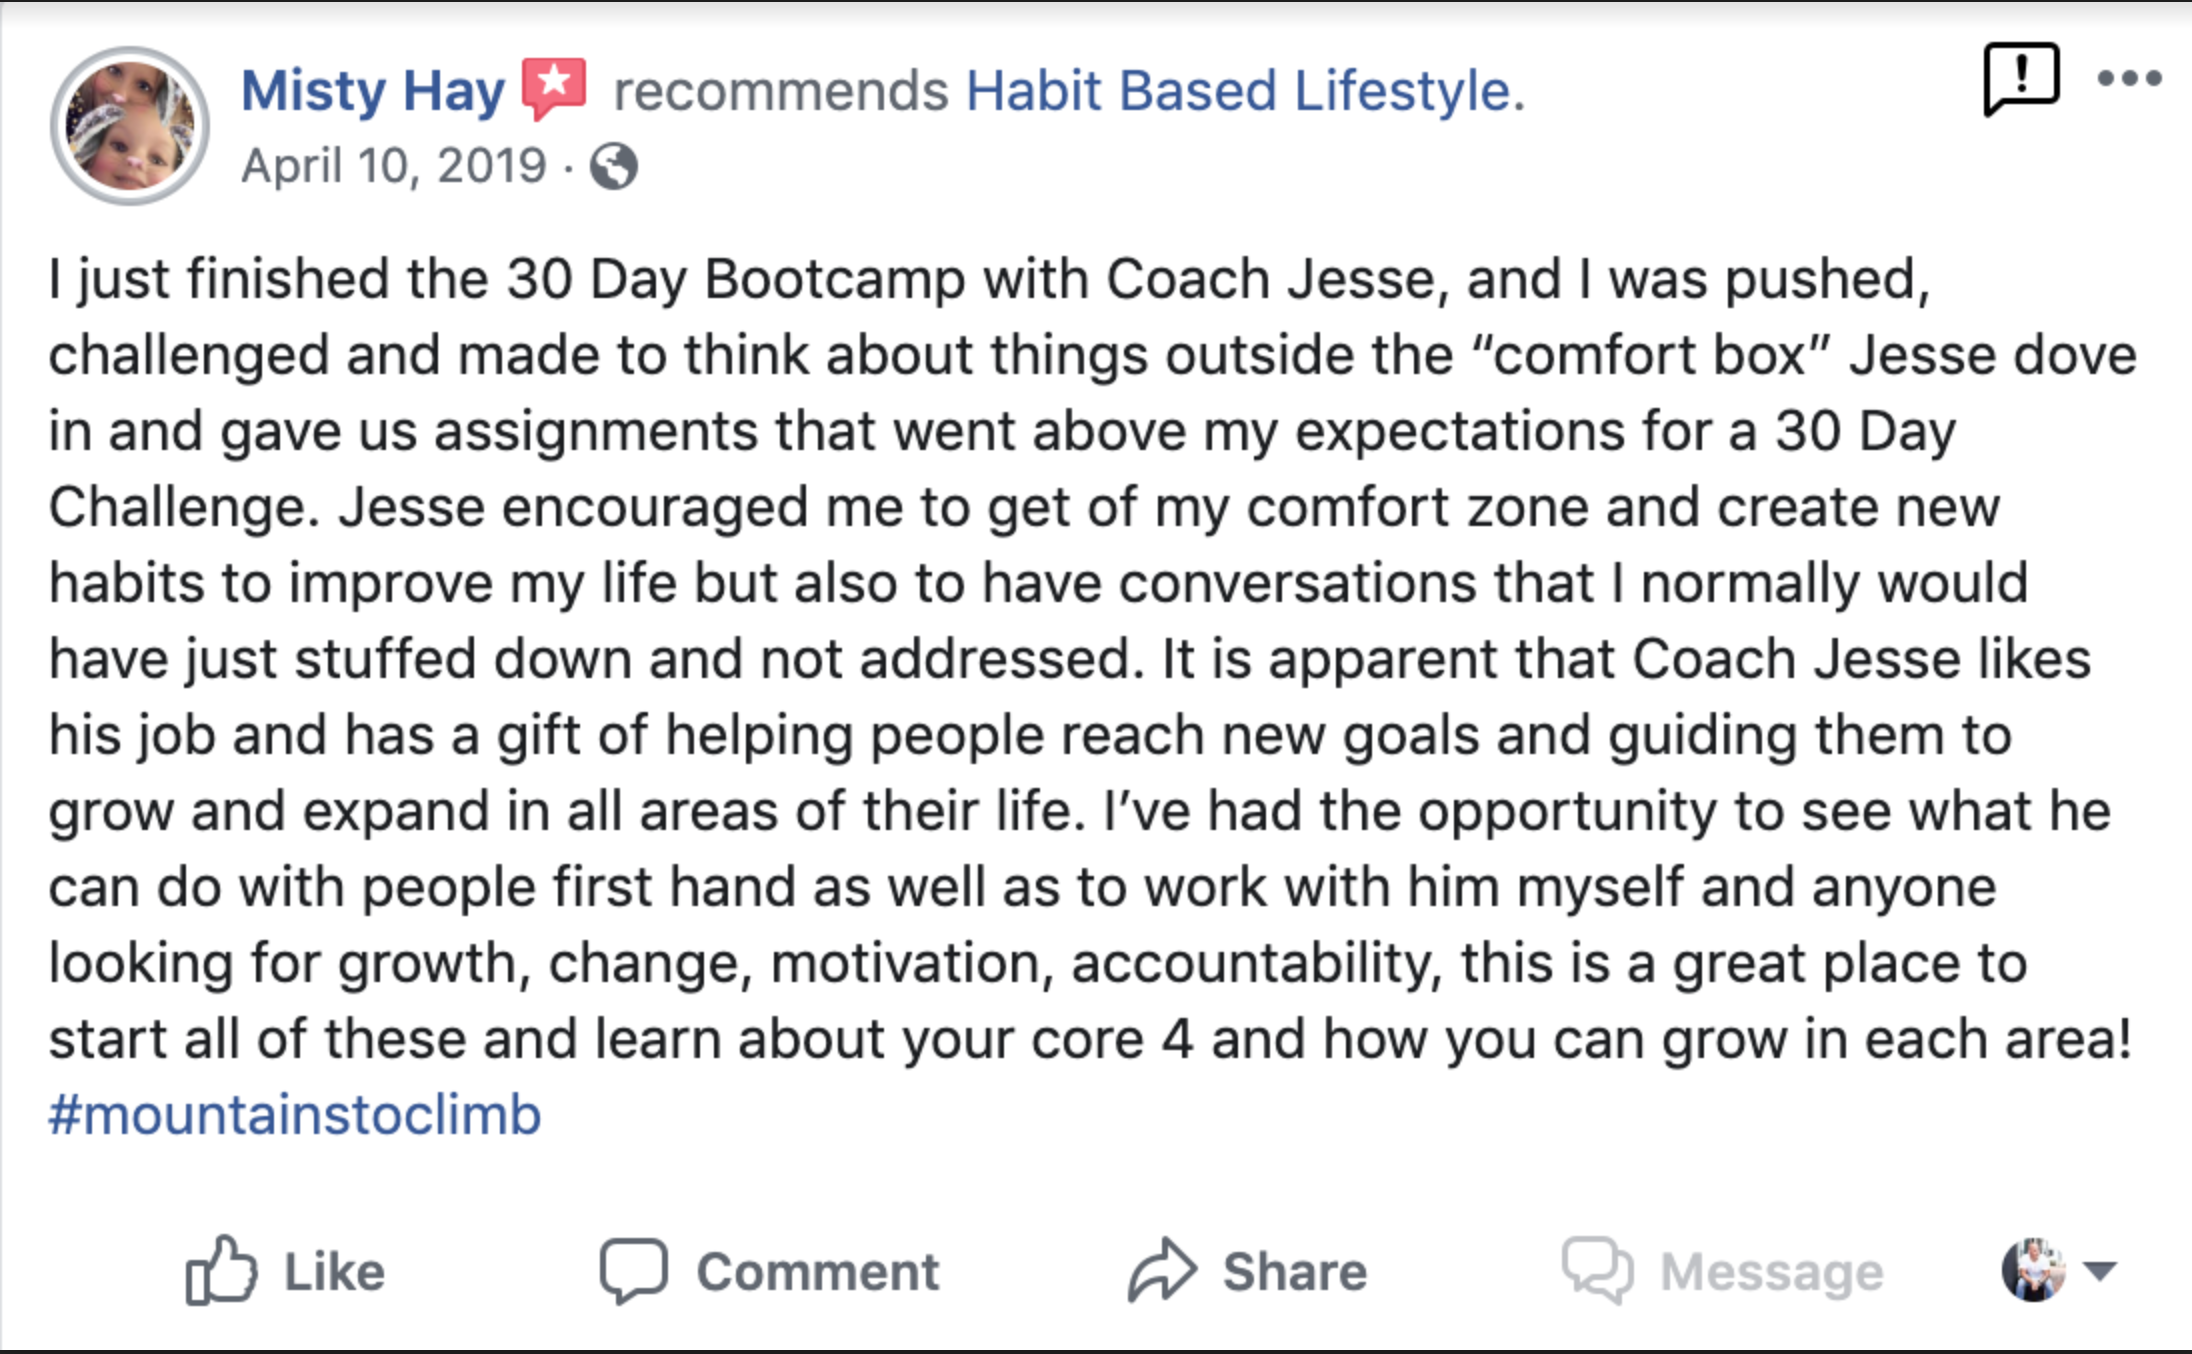Click the April 10, 2019 timestamp
Image resolution: width=2192 pixels, height=1354 pixels.
[394, 166]
